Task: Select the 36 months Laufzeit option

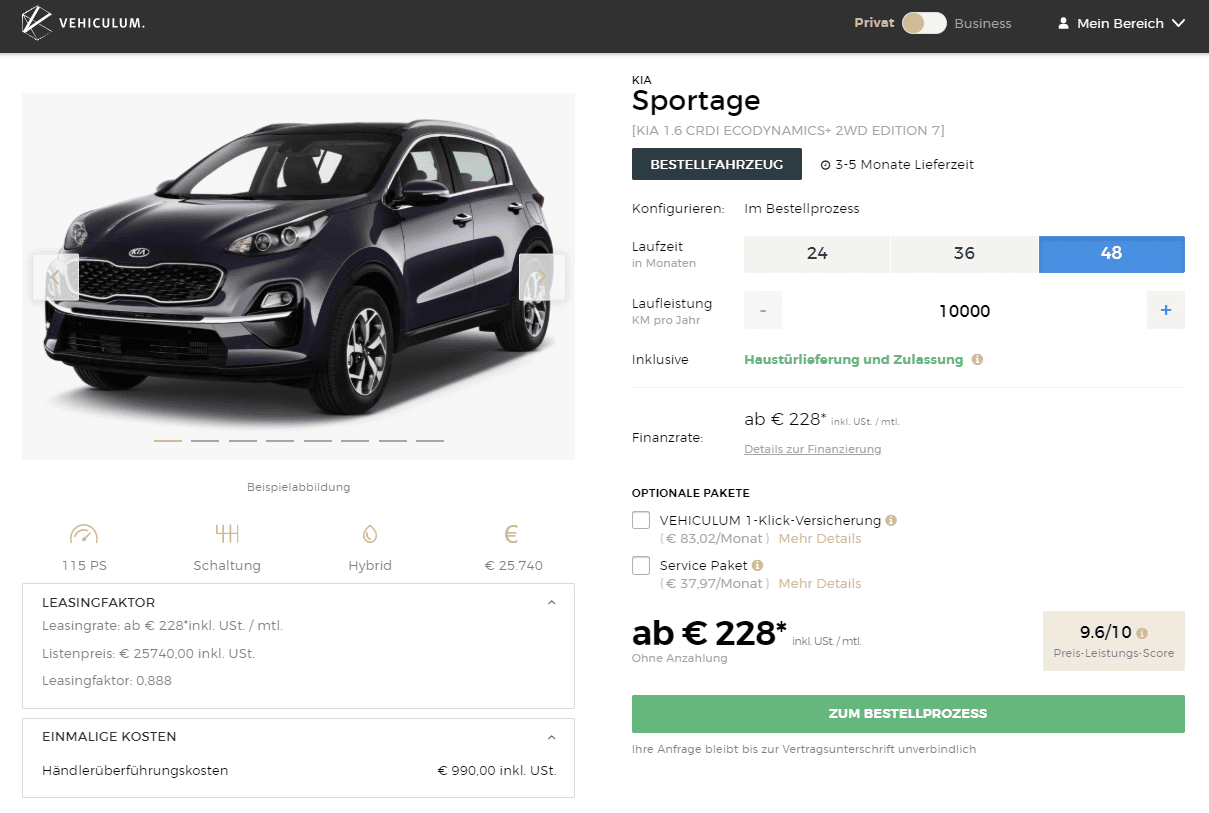Action: tap(964, 254)
